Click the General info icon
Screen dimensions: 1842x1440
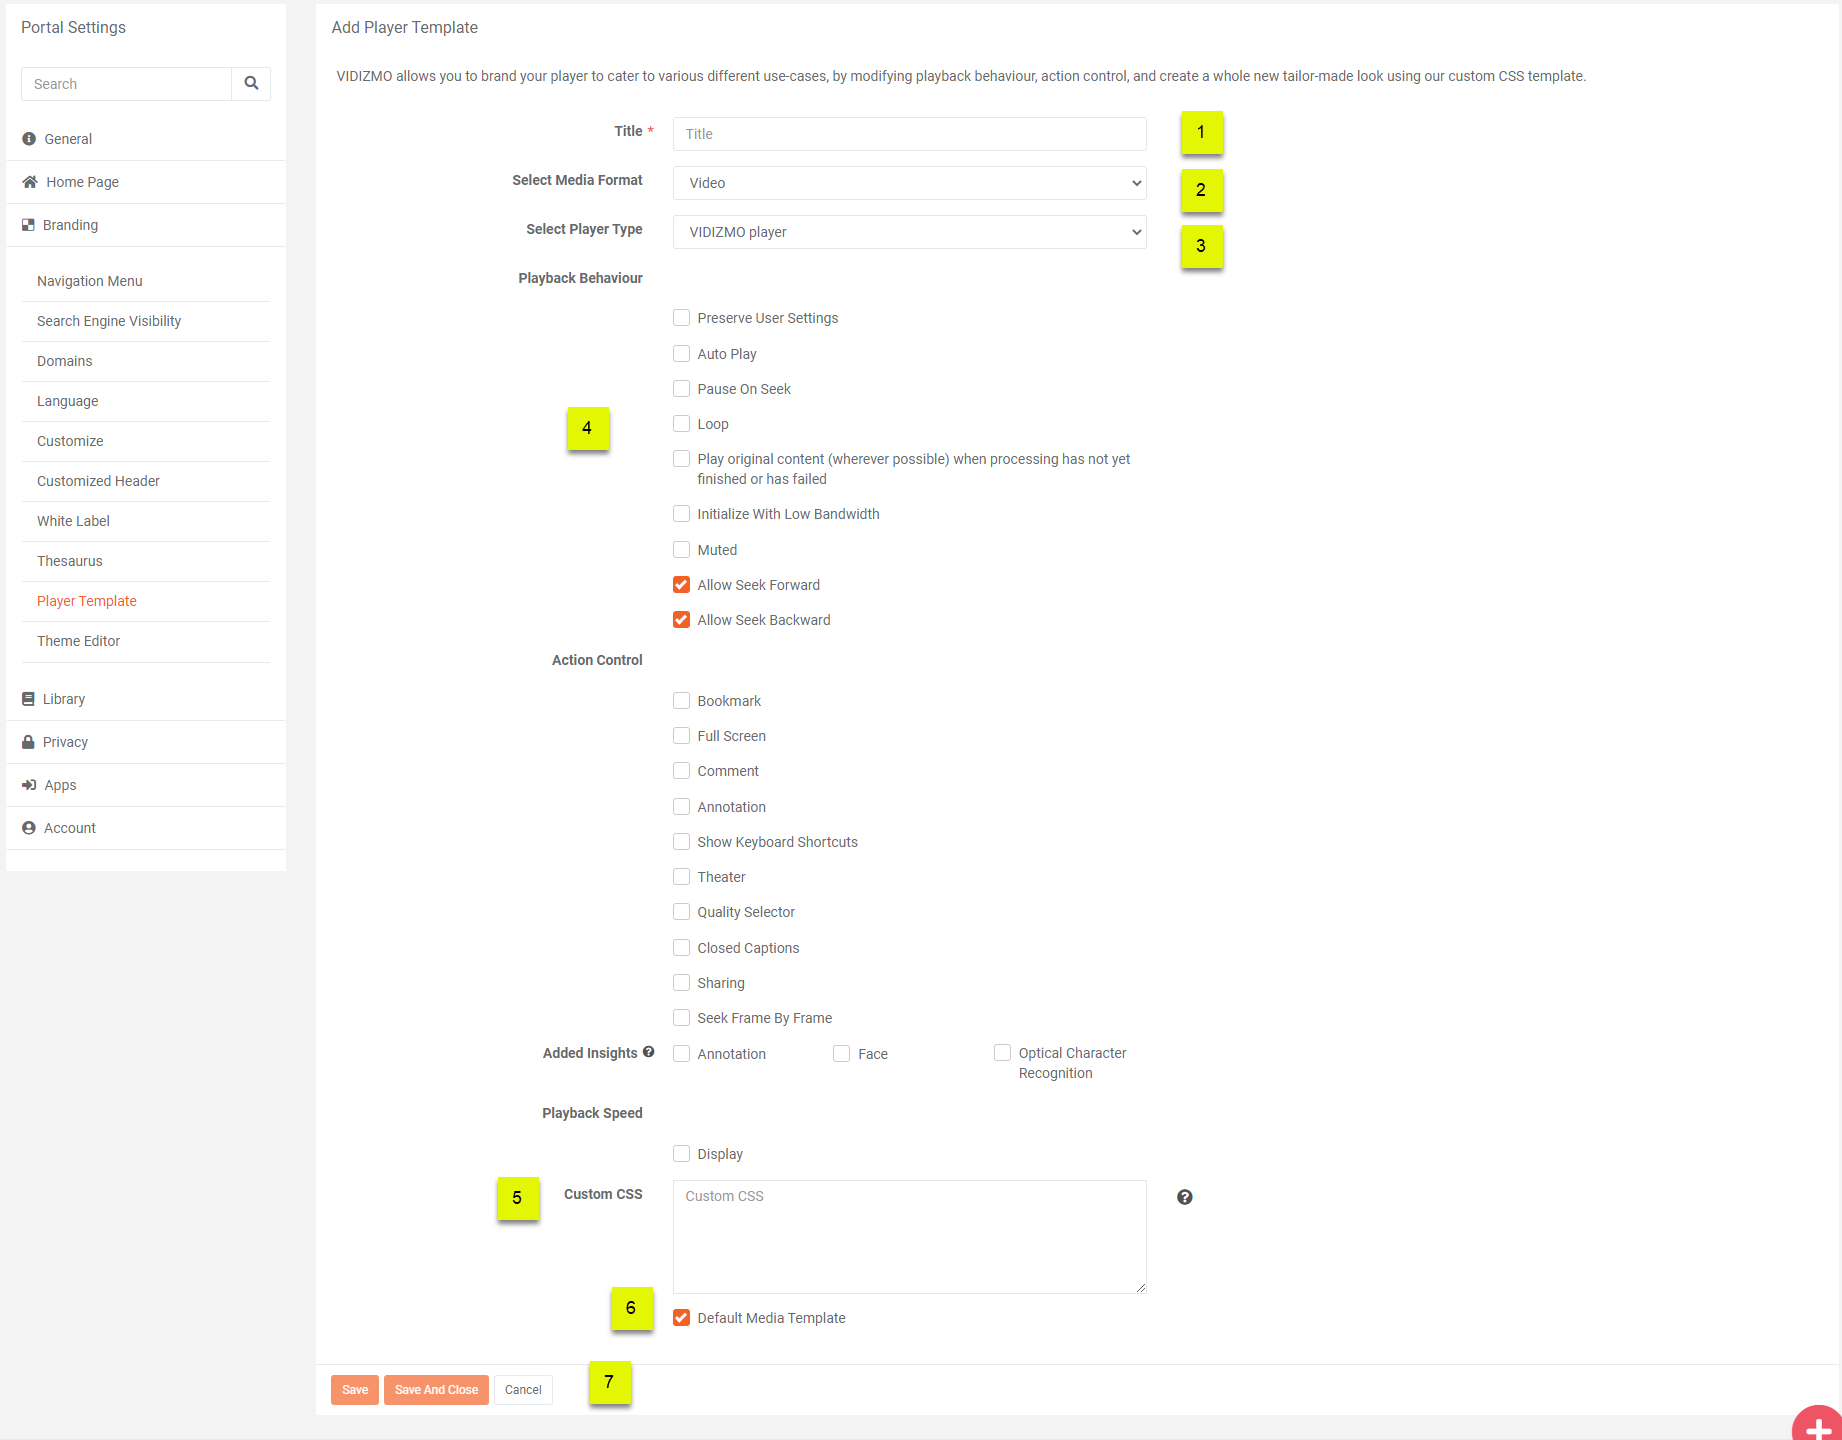(x=29, y=139)
